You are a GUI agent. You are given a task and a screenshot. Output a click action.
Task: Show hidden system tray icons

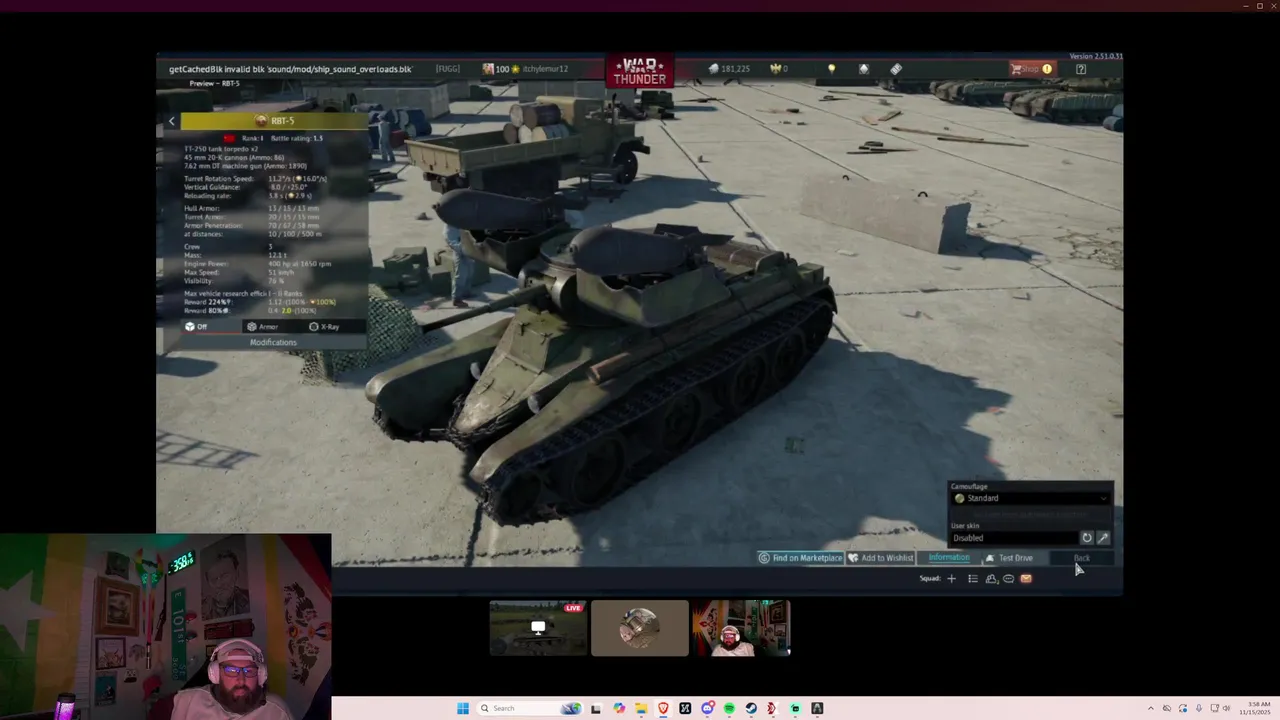(1150, 708)
